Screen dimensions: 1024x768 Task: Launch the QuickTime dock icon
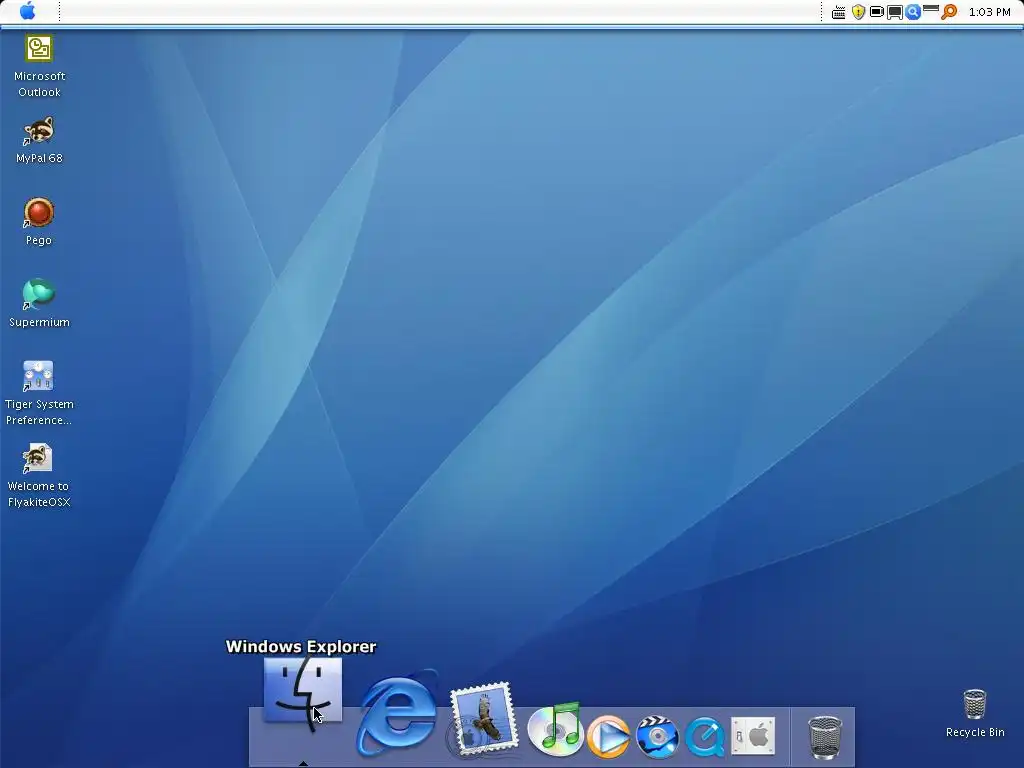click(705, 737)
